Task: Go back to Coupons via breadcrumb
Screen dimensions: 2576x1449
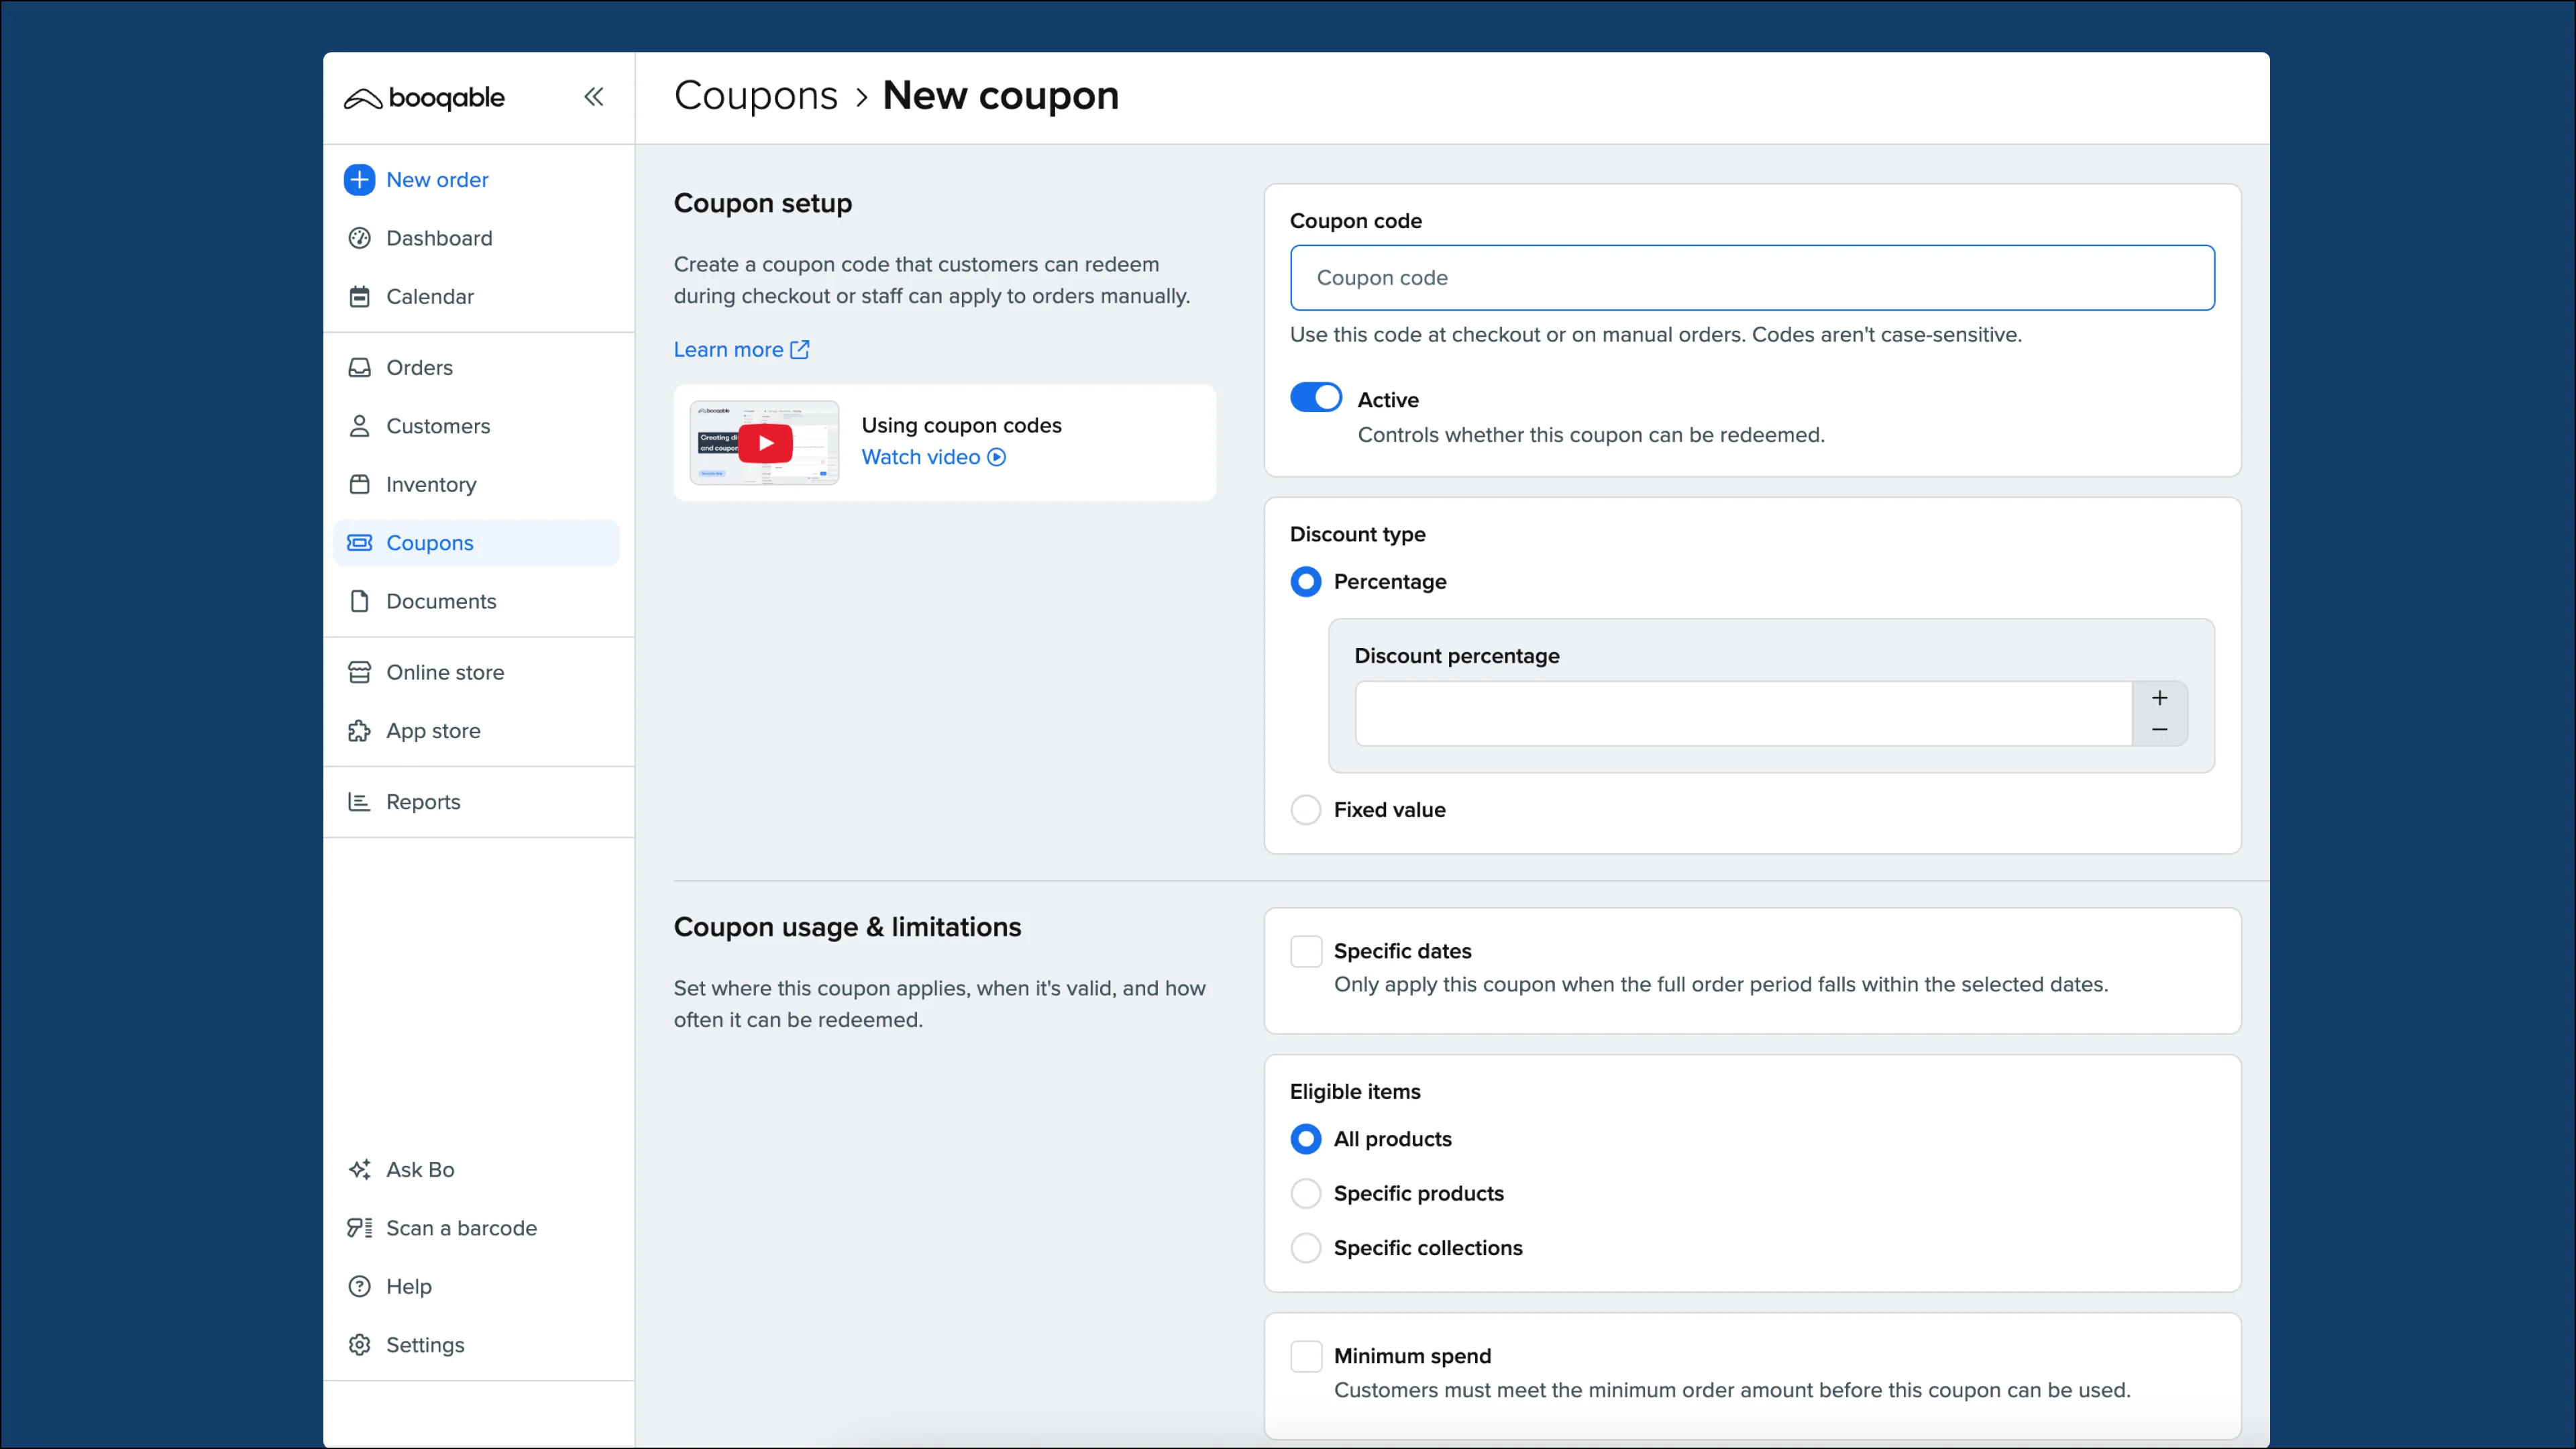Action: click(755, 96)
